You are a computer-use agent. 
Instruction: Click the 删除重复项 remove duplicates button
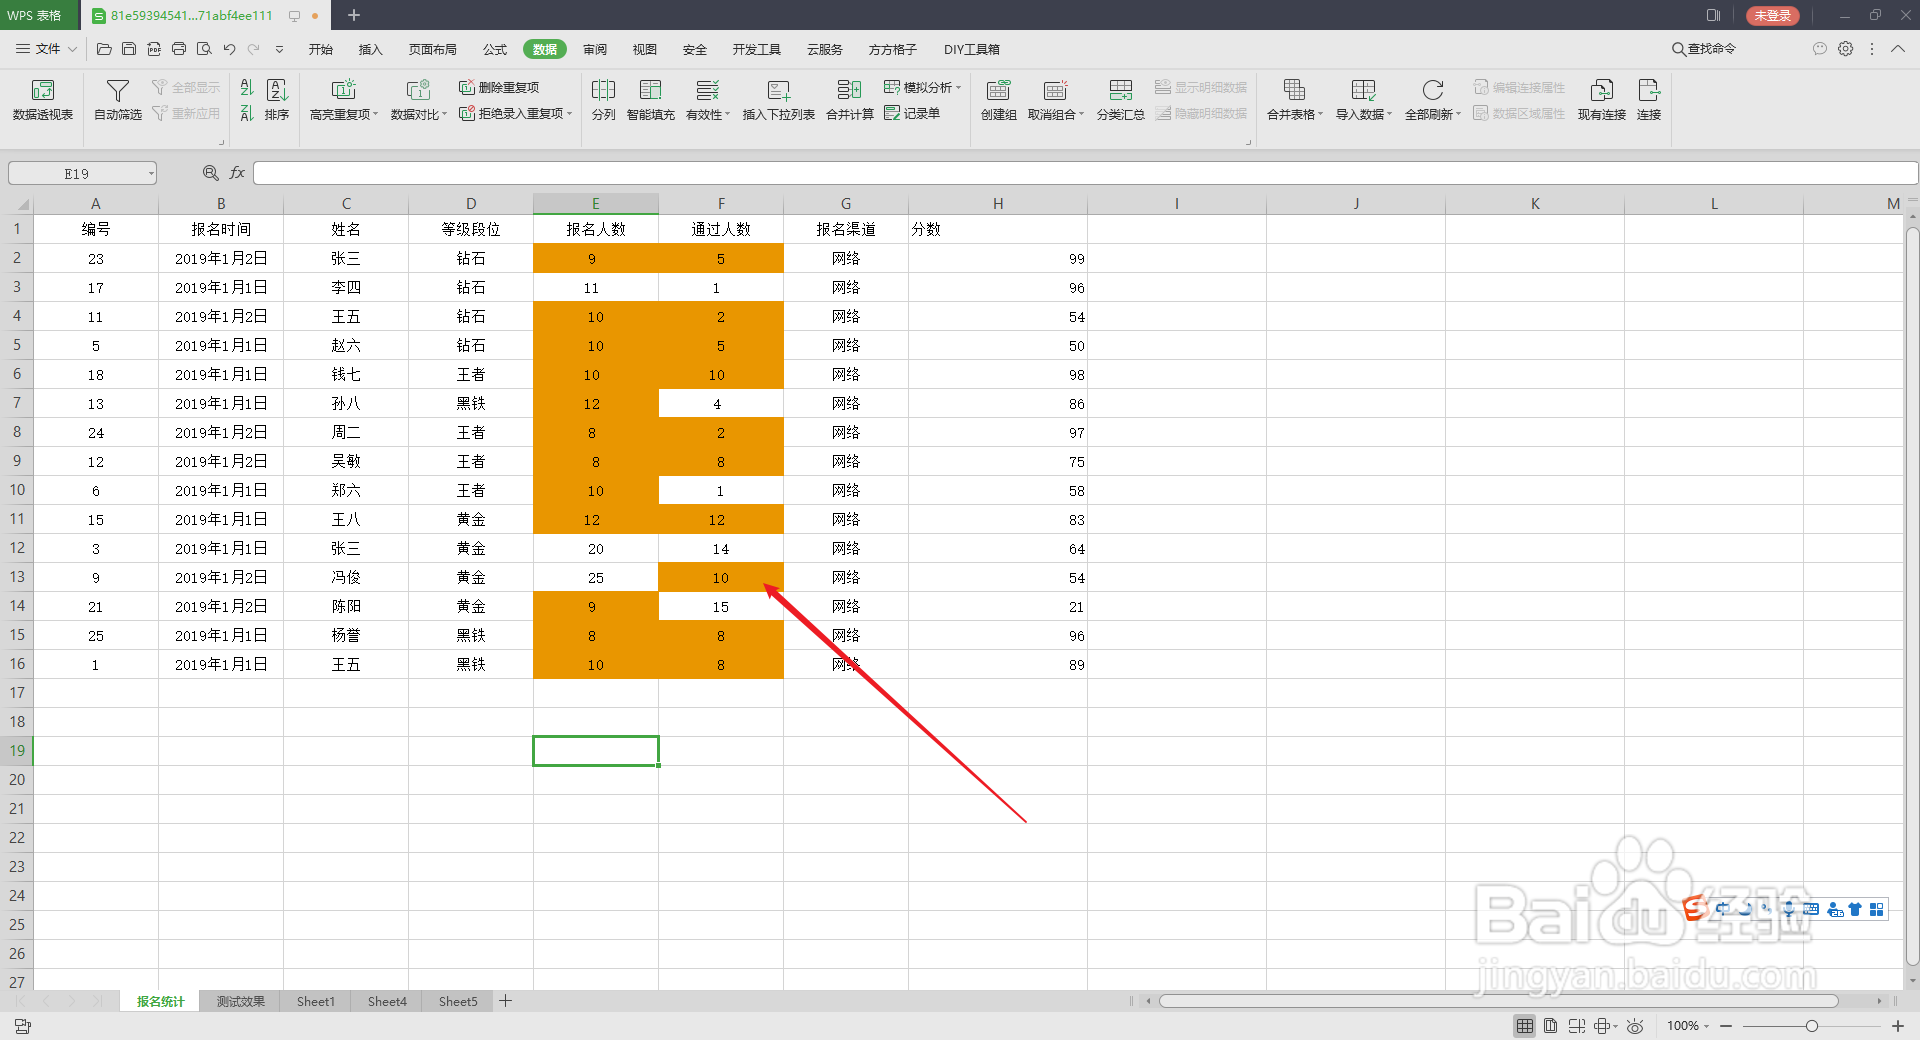[499, 87]
